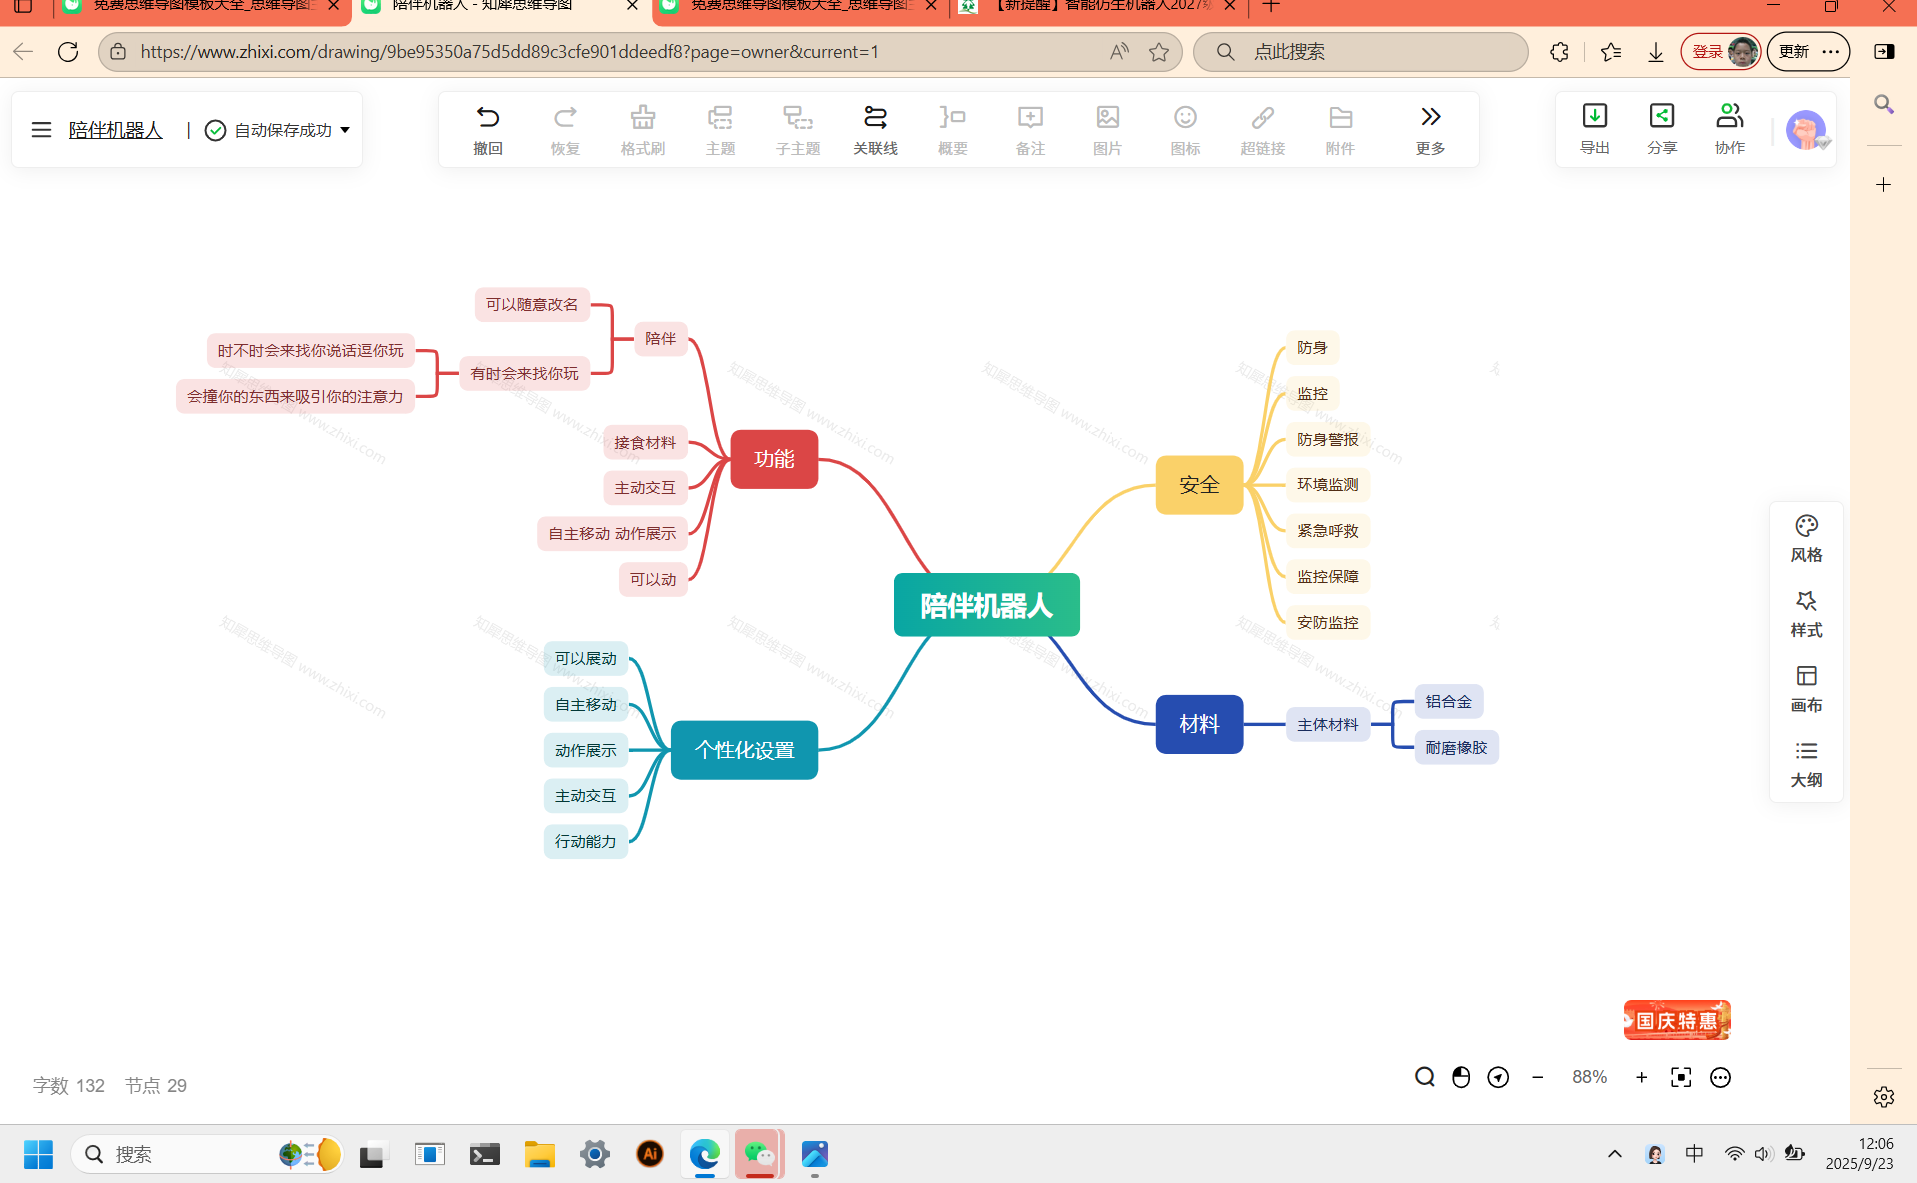This screenshot has height=1183, width=1917.
Task: Open the 风格 theme style panel
Action: tap(1806, 538)
